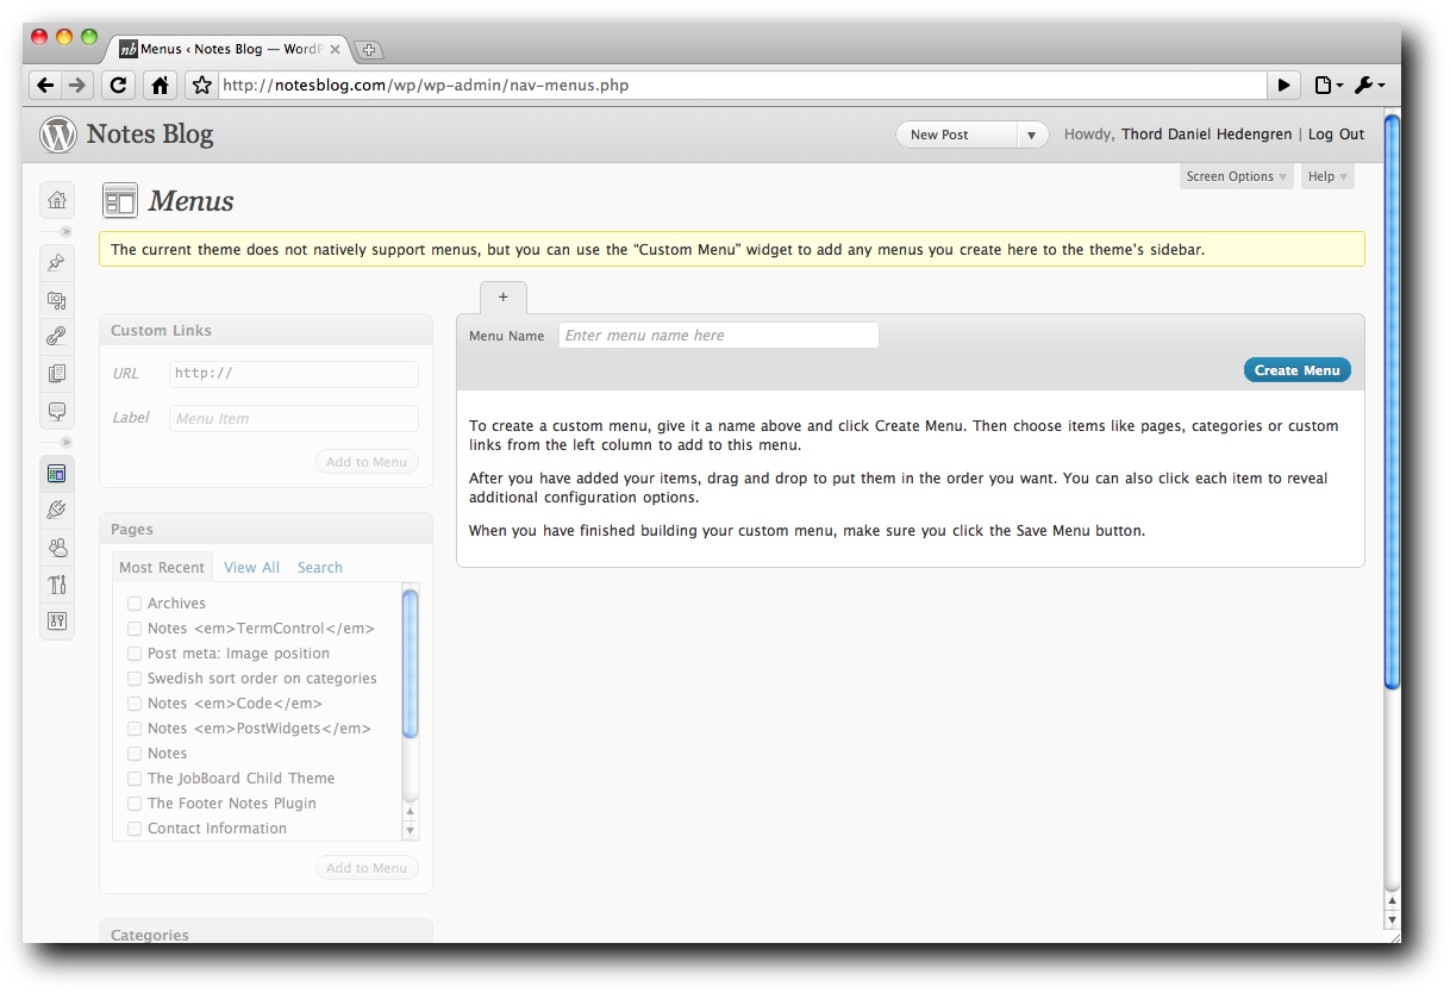Click the Categories panel header
Viewport: 1450px width, 993px height.
(266, 933)
